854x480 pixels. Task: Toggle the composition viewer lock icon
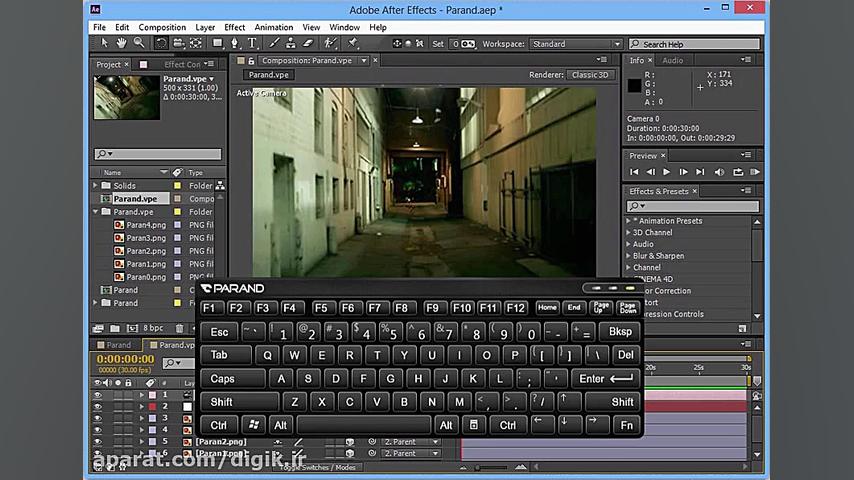(x=251, y=60)
